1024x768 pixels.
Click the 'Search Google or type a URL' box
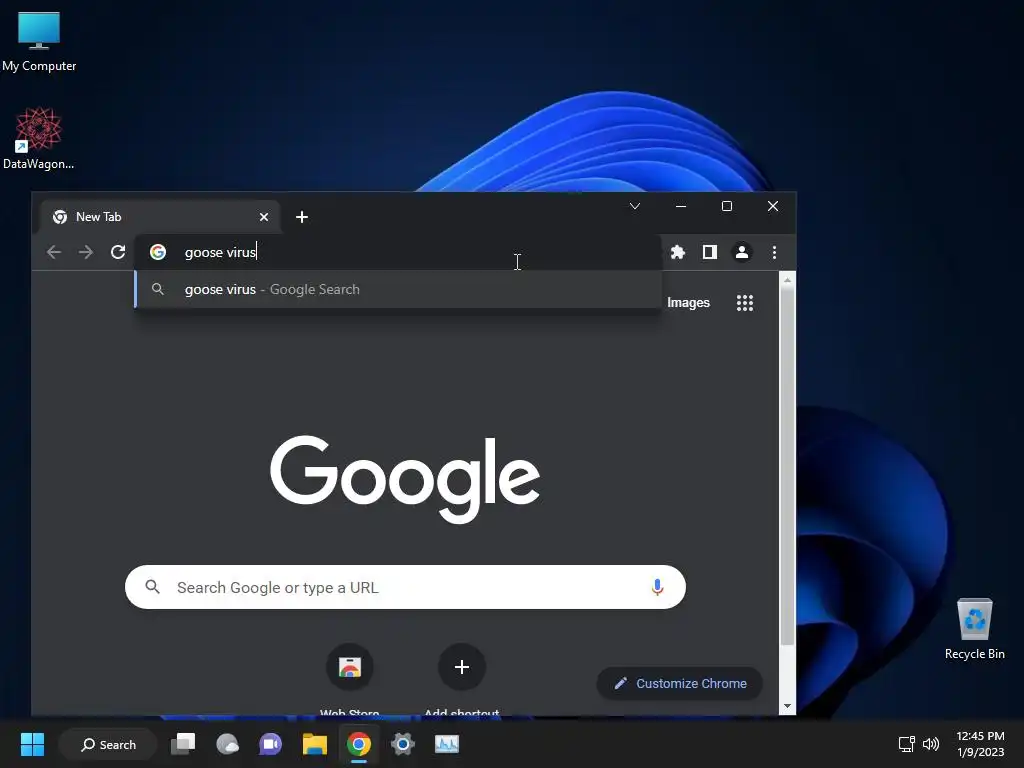coord(405,587)
